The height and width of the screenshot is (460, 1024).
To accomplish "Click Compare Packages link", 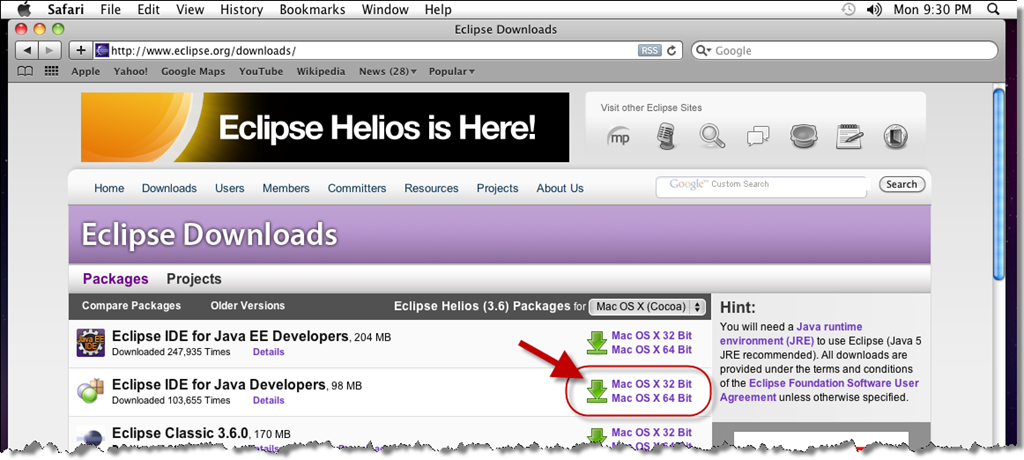I will [x=131, y=306].
